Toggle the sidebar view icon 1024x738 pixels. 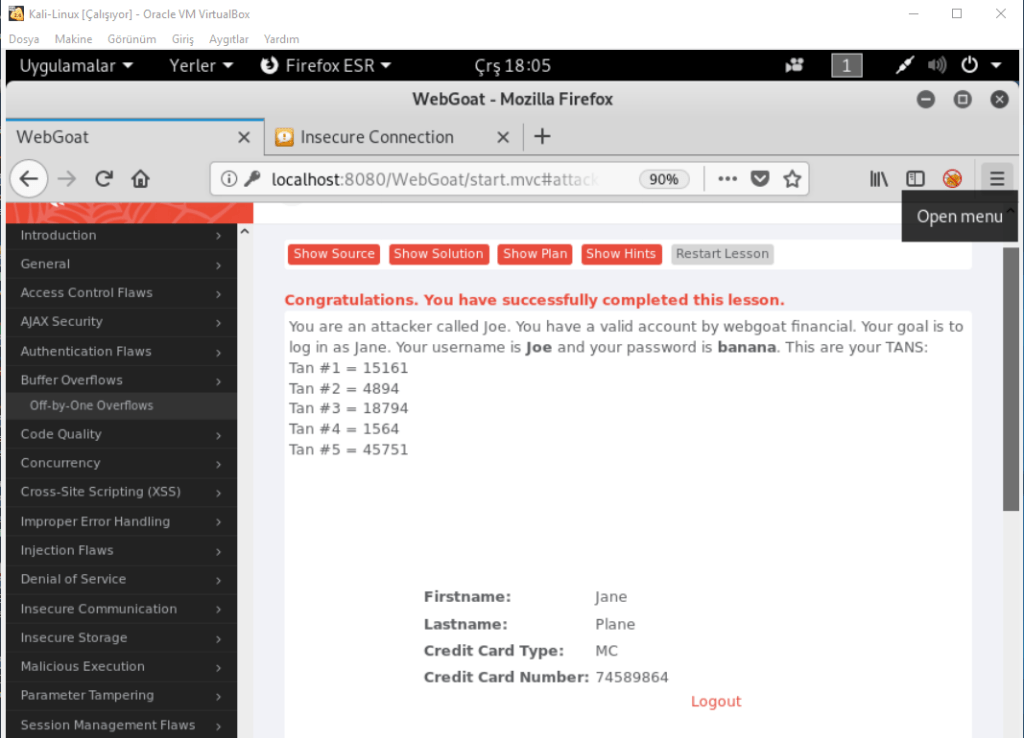[915, 179]
